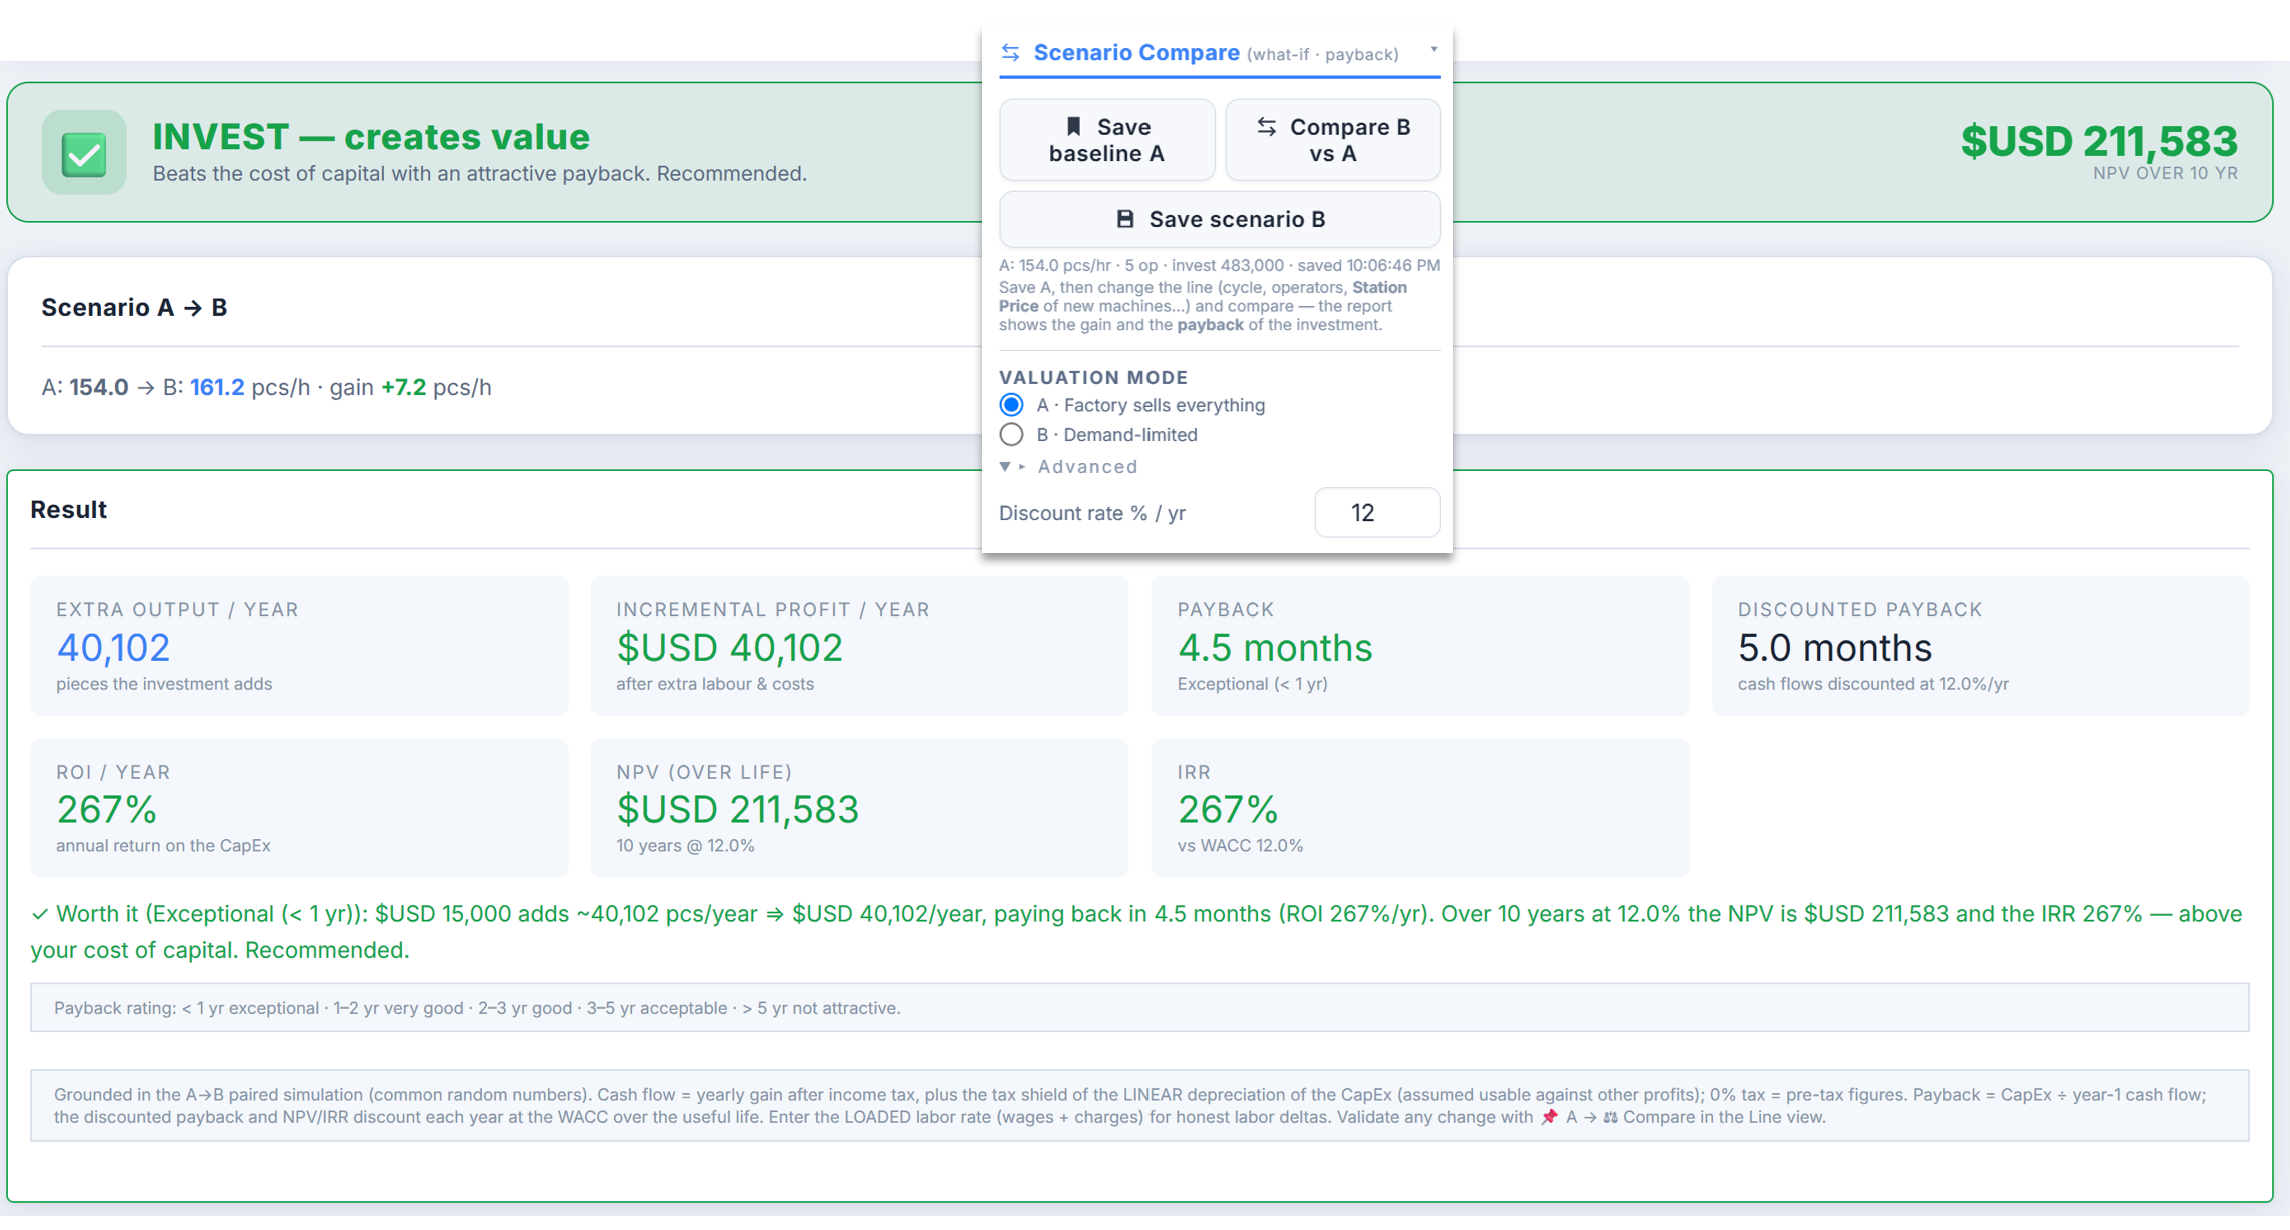Click the swap icon on Compare B vs A
Viewport: 2290px width, 1230px height.
click(x=1267, y=126)
